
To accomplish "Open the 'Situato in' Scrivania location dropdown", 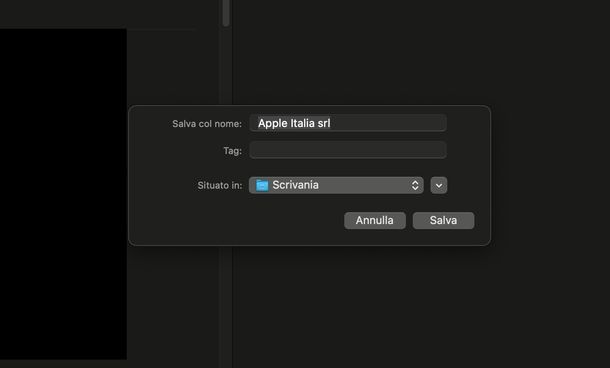I will [336, 185].
